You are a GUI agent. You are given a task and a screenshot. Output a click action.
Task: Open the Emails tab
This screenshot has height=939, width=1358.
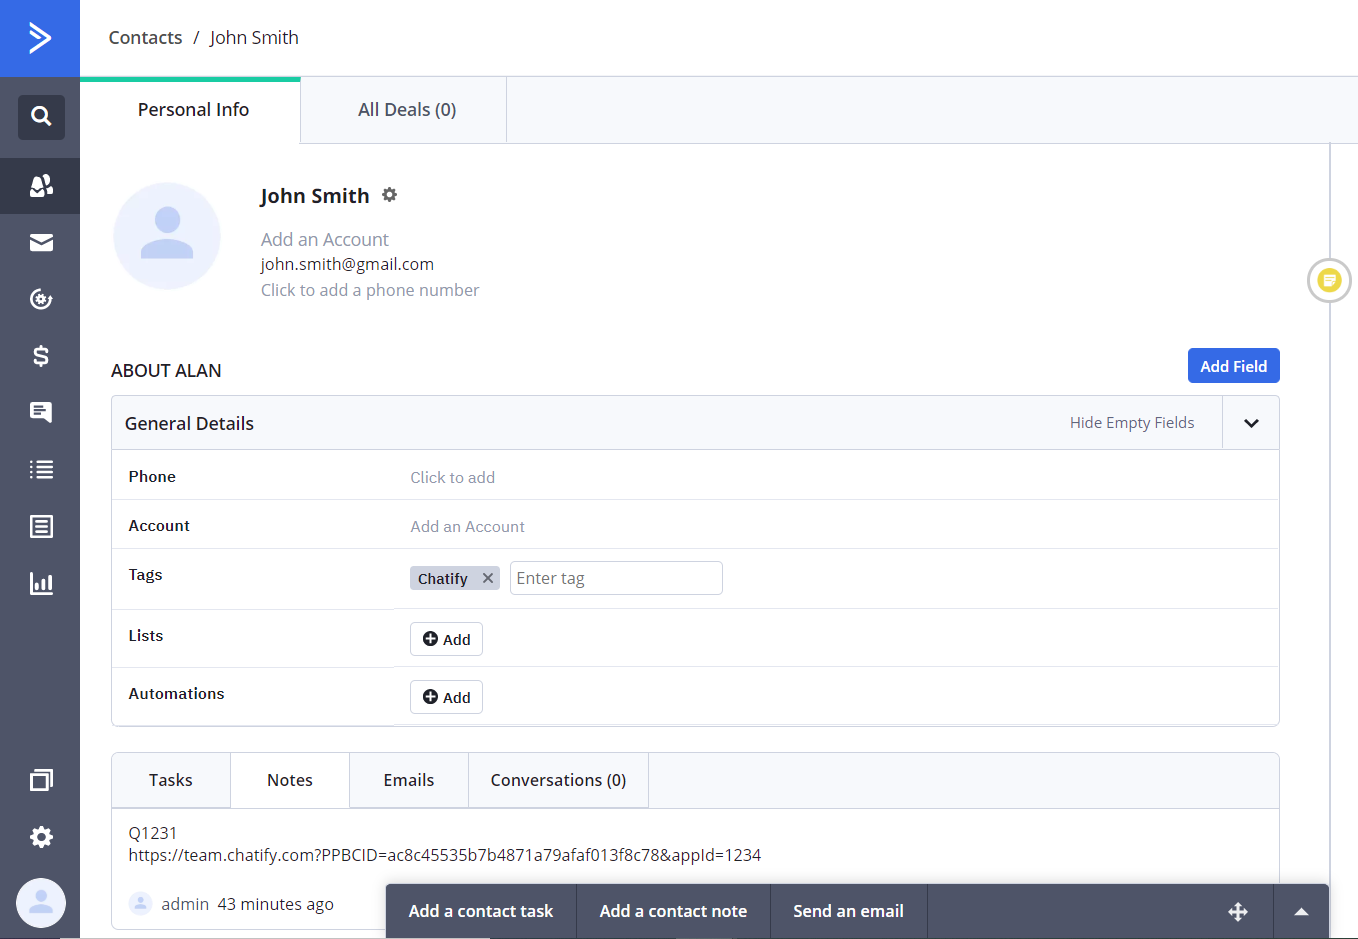[409, 780]
